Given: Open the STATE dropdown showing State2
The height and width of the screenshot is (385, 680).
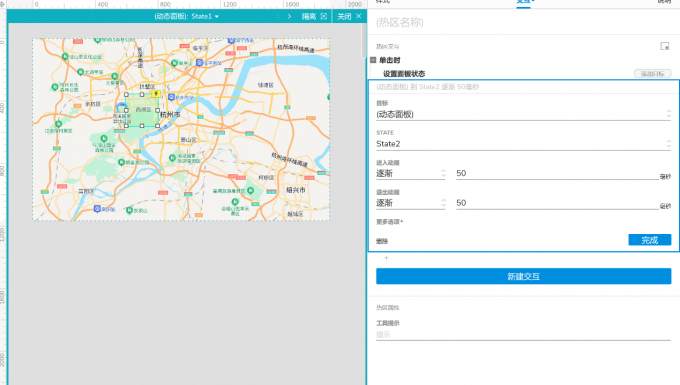Looking at the screenshot, I should [x=523, y=144].
